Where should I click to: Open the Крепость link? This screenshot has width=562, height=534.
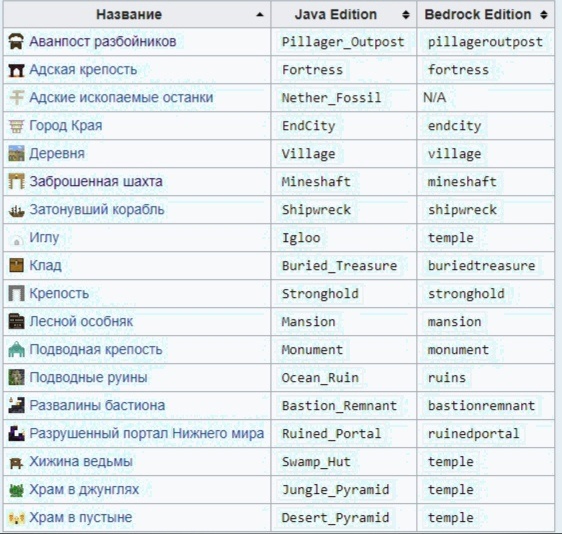pyautogui.click(x=59, y=294)
